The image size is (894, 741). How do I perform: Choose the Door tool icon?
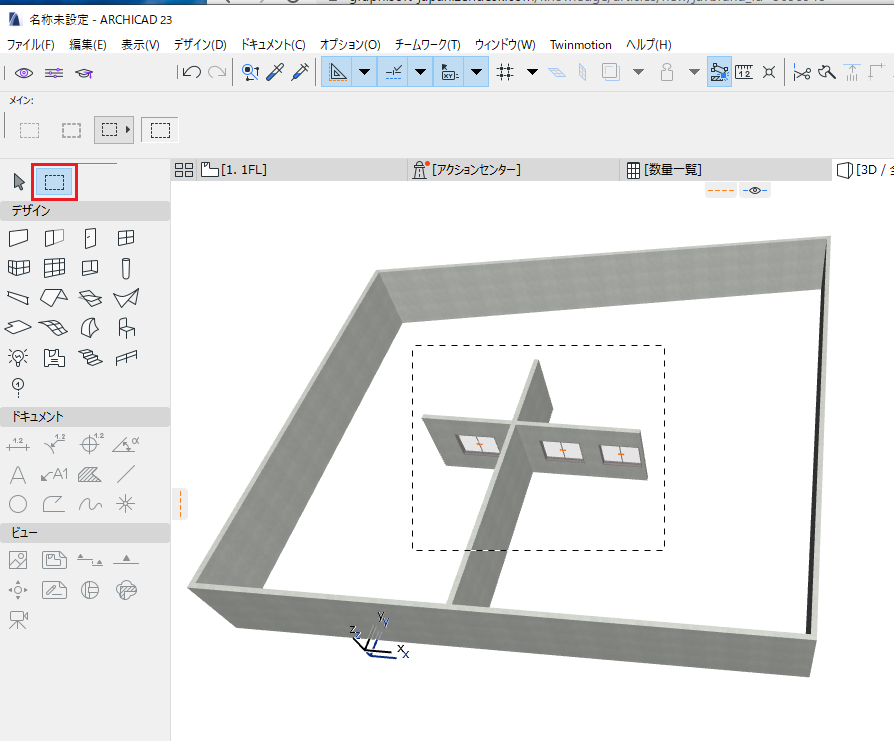pyautogui.click(x=90, y=238)
